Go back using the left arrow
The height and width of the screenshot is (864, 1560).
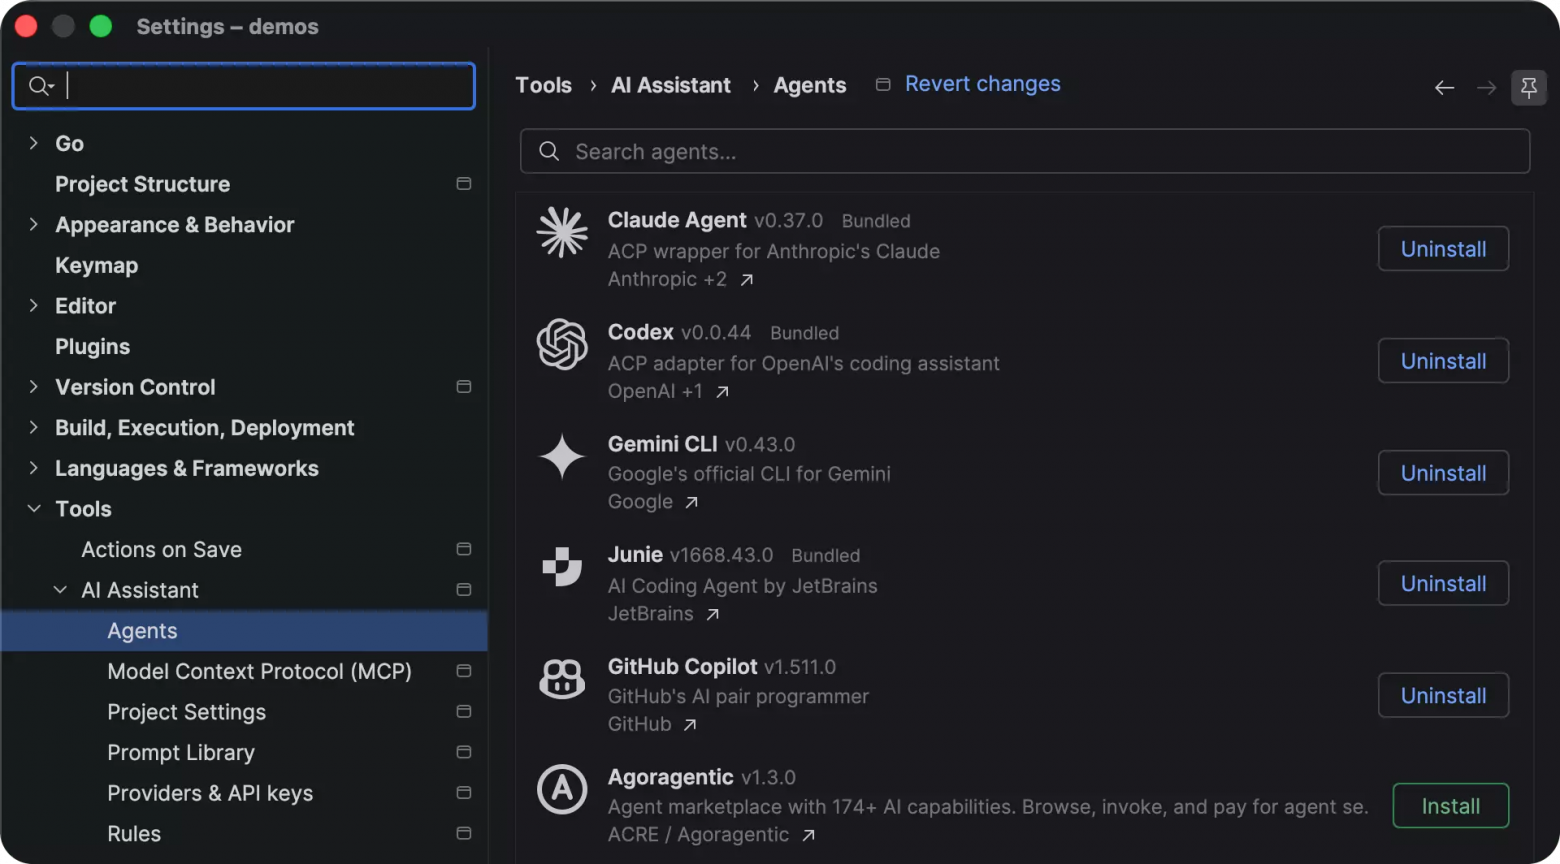1444,88
